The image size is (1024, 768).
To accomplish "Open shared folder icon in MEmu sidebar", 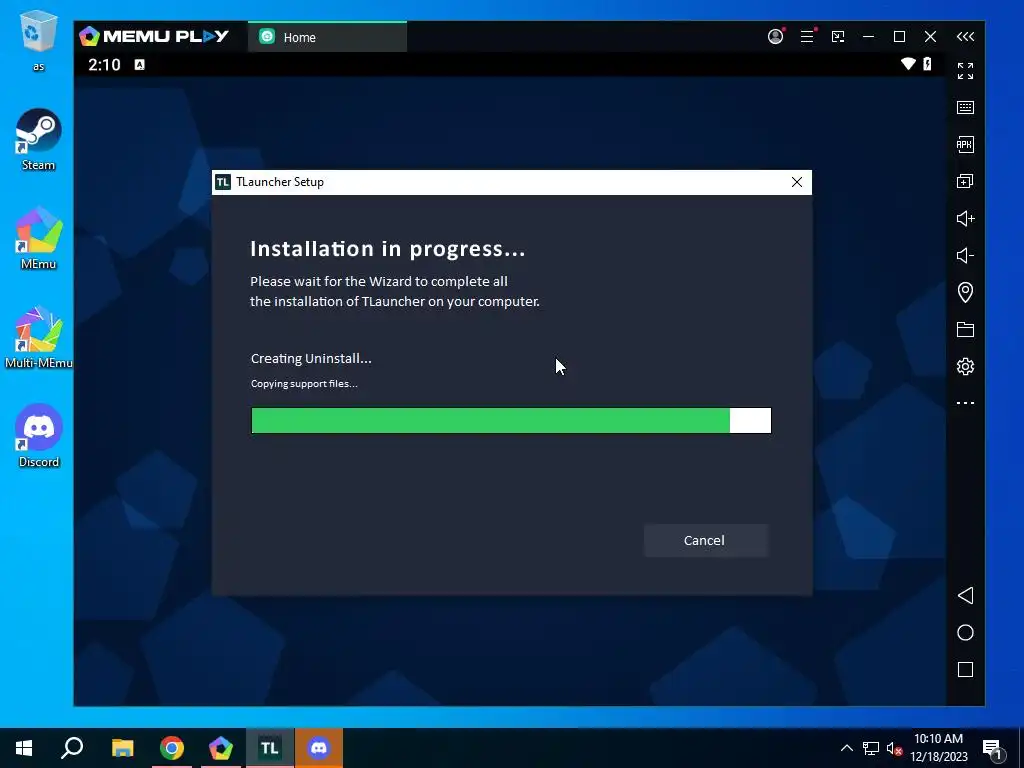I will pos(965,329).
